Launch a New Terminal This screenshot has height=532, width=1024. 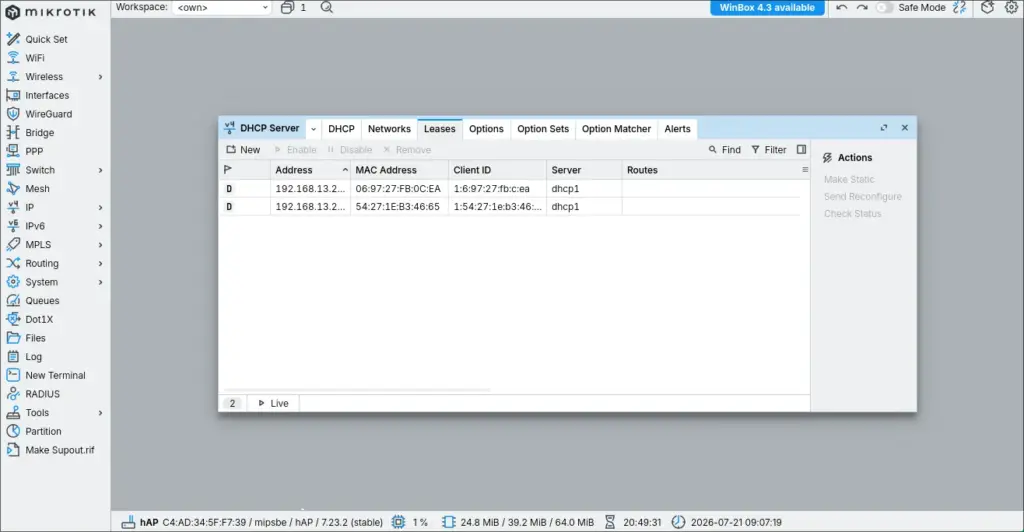click(46, 375)
